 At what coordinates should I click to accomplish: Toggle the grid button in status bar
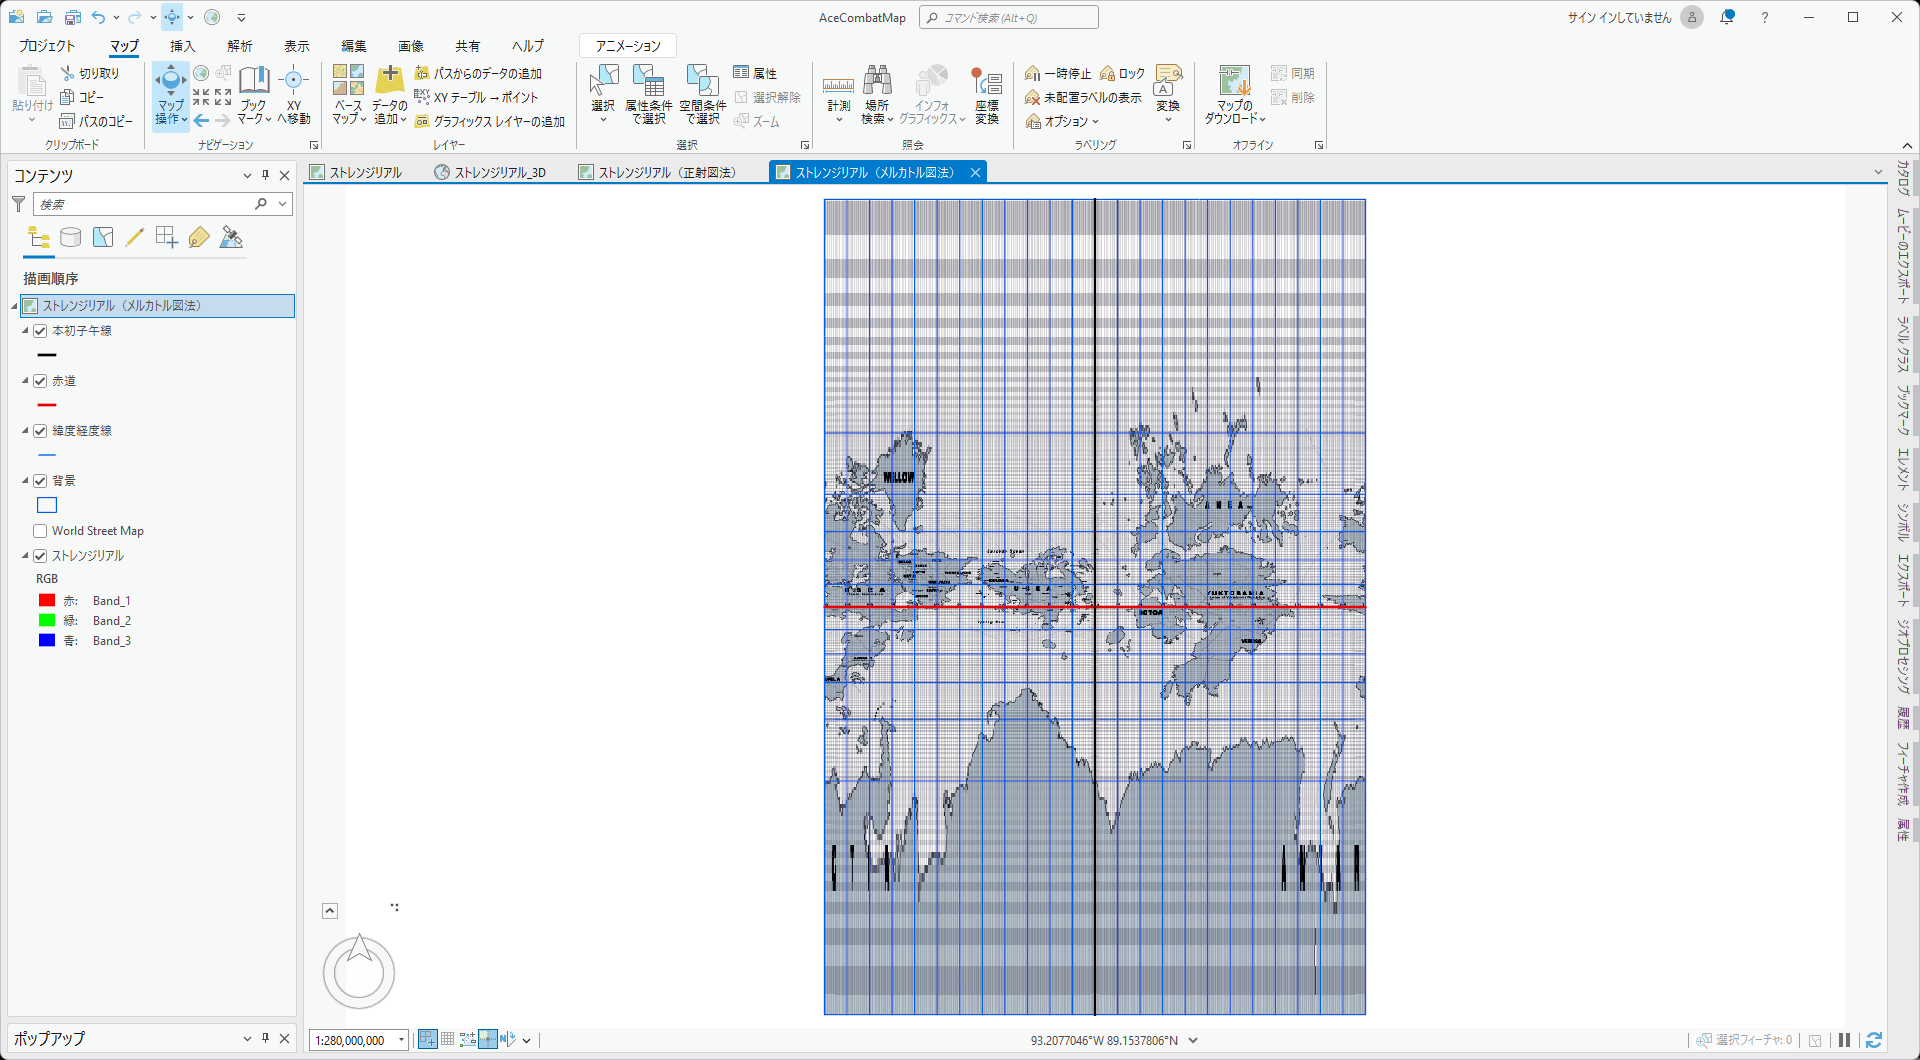(447, 1040)
